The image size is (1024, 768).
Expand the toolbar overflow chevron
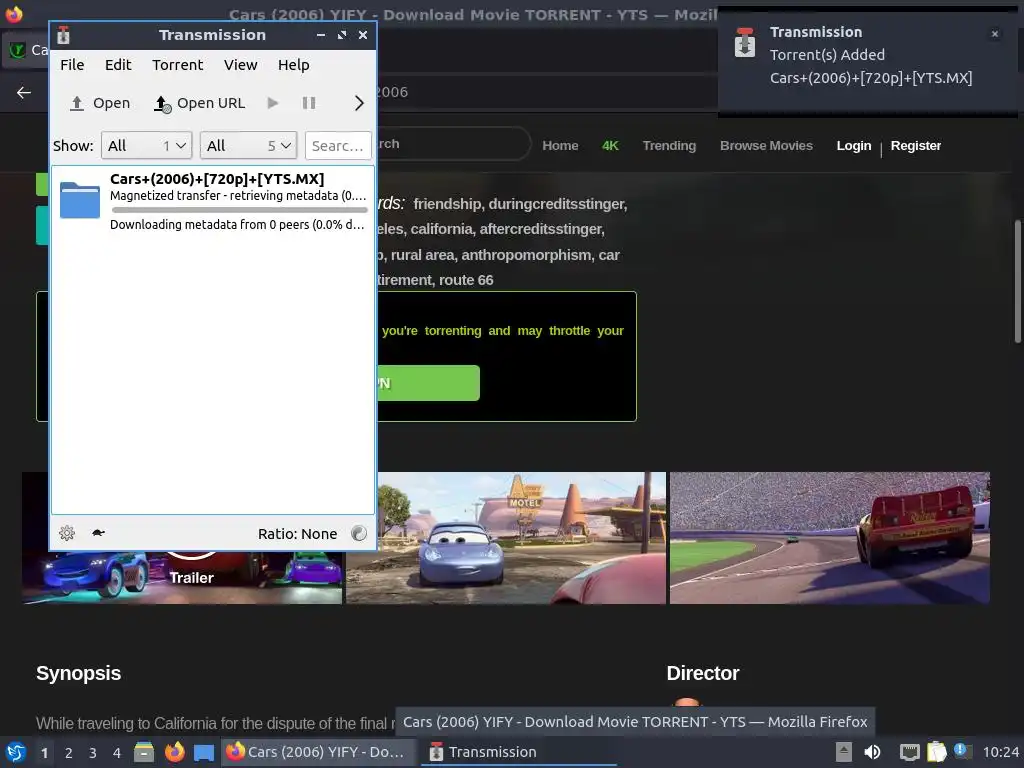359,103
